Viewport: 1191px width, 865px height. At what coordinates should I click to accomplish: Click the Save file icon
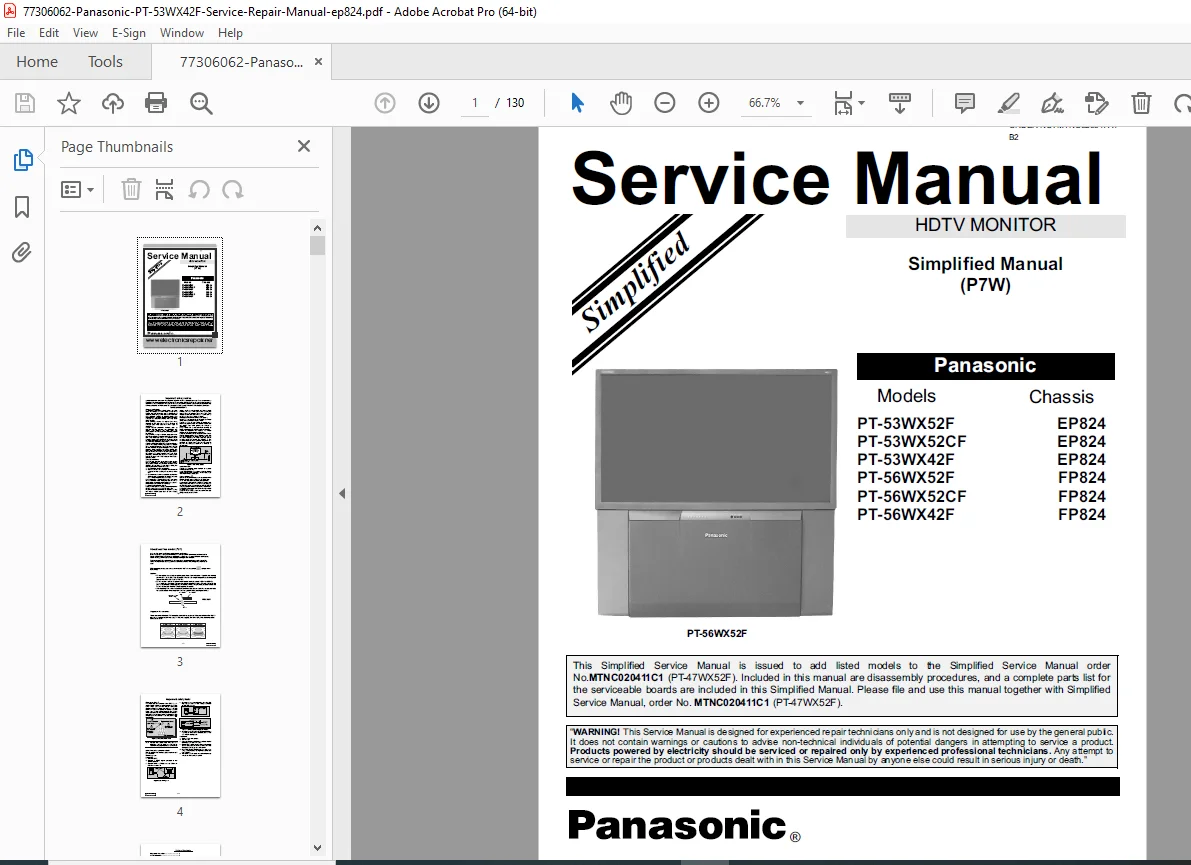tap(25, 103)
